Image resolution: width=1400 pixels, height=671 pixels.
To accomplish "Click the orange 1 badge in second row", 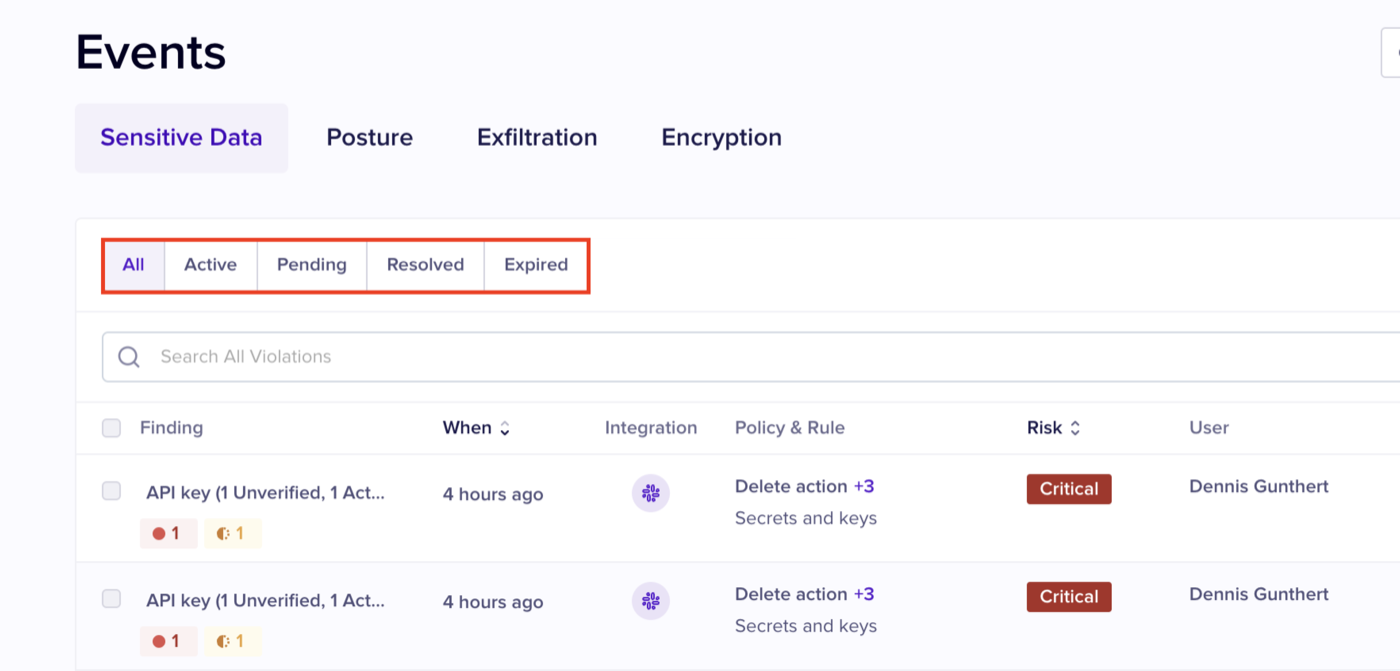I will (232, 641).
